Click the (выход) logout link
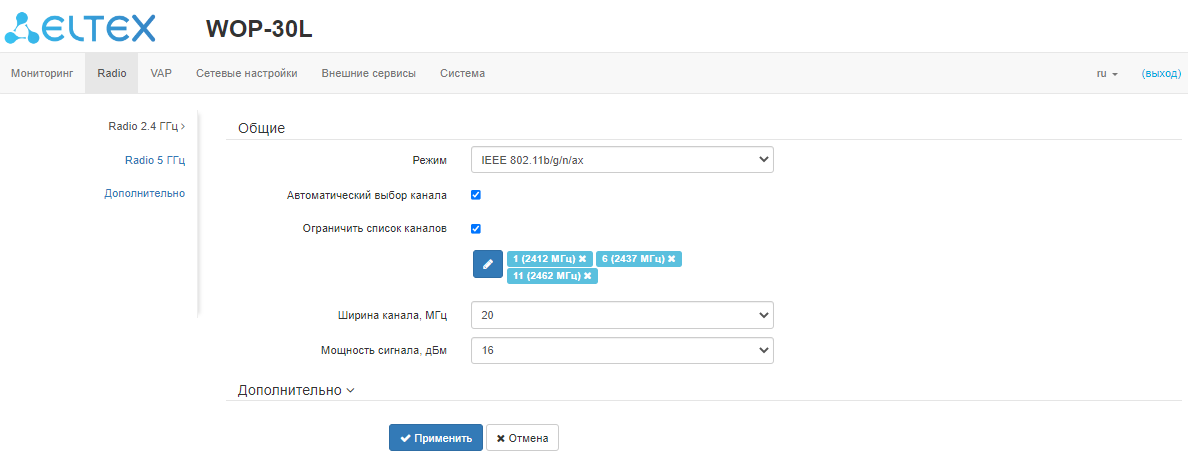 [1161, 74]
